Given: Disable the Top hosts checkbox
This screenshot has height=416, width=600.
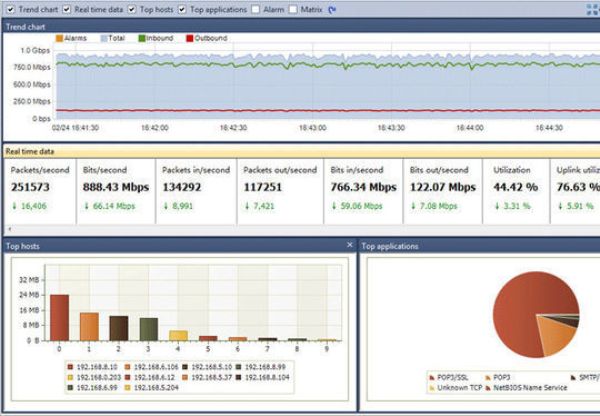Looking at the screenshot, I should 132,9.
